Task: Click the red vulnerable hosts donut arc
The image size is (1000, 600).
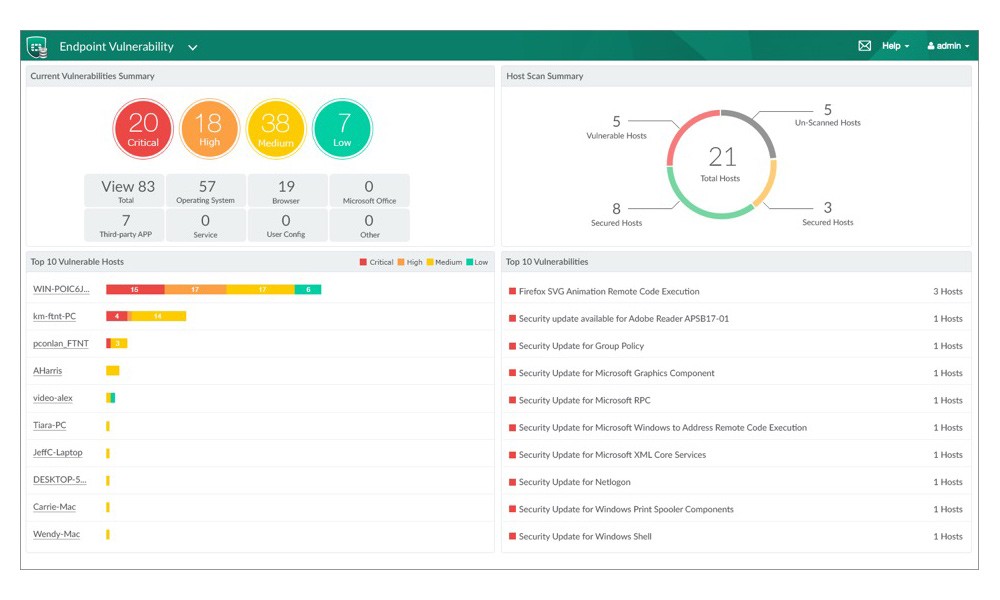Action: pos(684,129)
